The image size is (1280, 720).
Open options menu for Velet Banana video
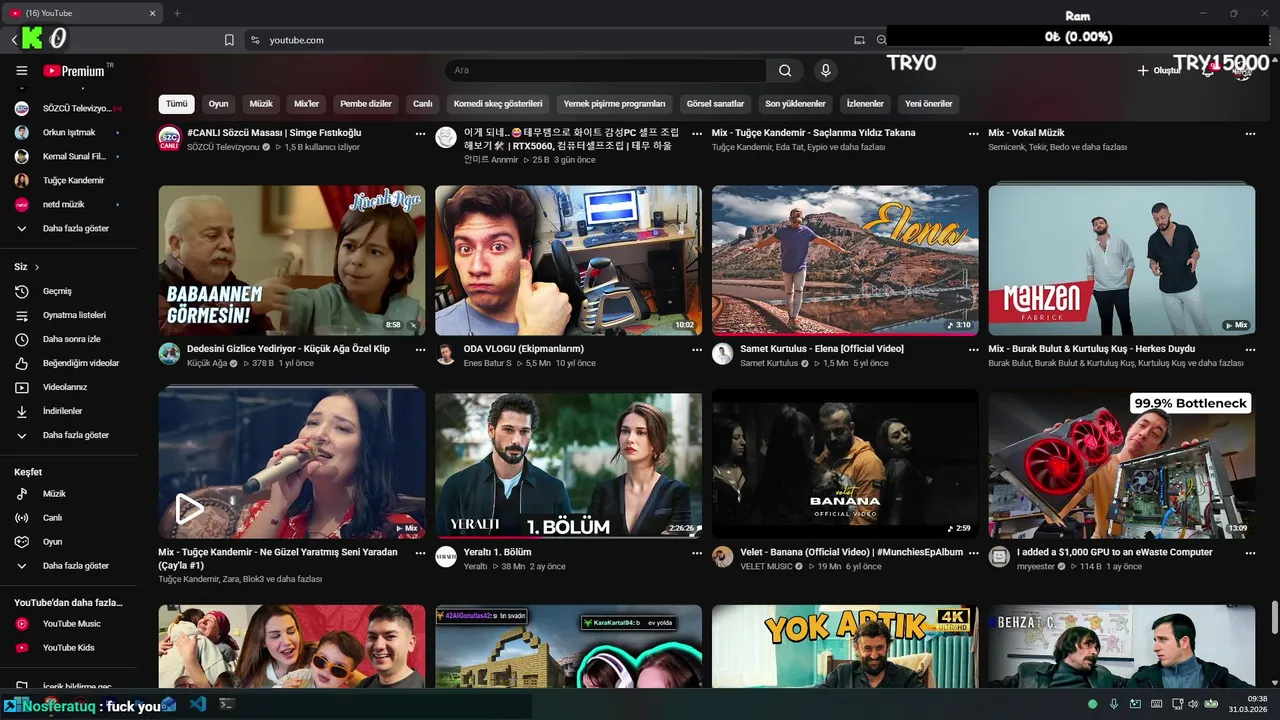click(x=974, y=553)
